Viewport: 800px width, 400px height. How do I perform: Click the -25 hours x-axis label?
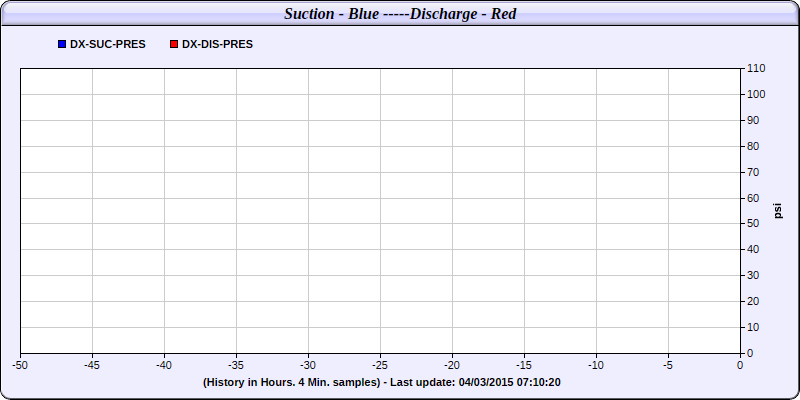point(380,365)
